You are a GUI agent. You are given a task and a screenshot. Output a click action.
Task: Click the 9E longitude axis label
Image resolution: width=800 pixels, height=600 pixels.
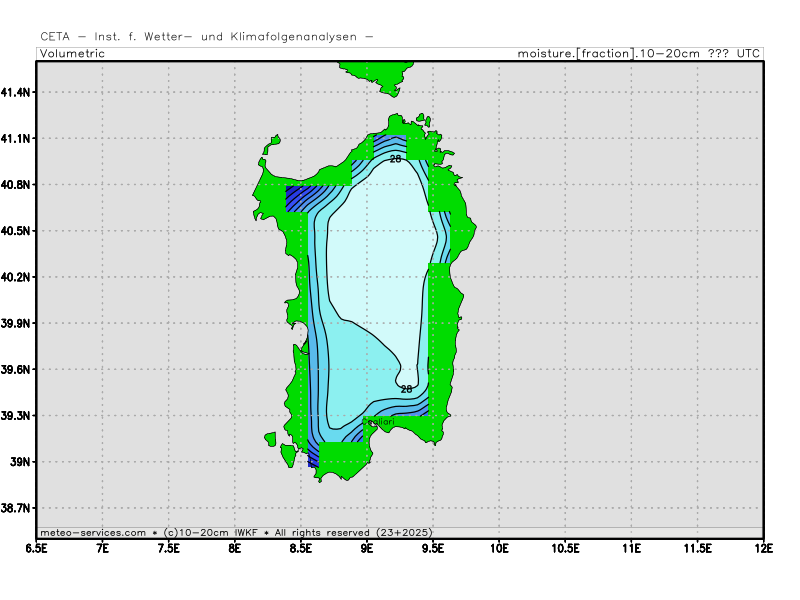point(367,547)
